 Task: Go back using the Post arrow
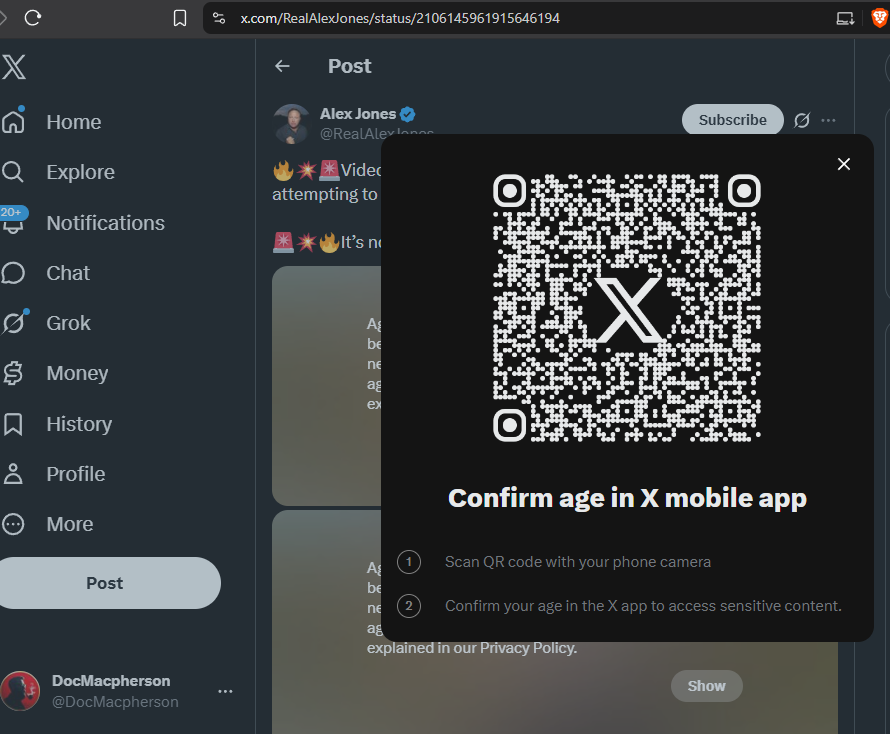pyautogui.click(x=282, y=66)
